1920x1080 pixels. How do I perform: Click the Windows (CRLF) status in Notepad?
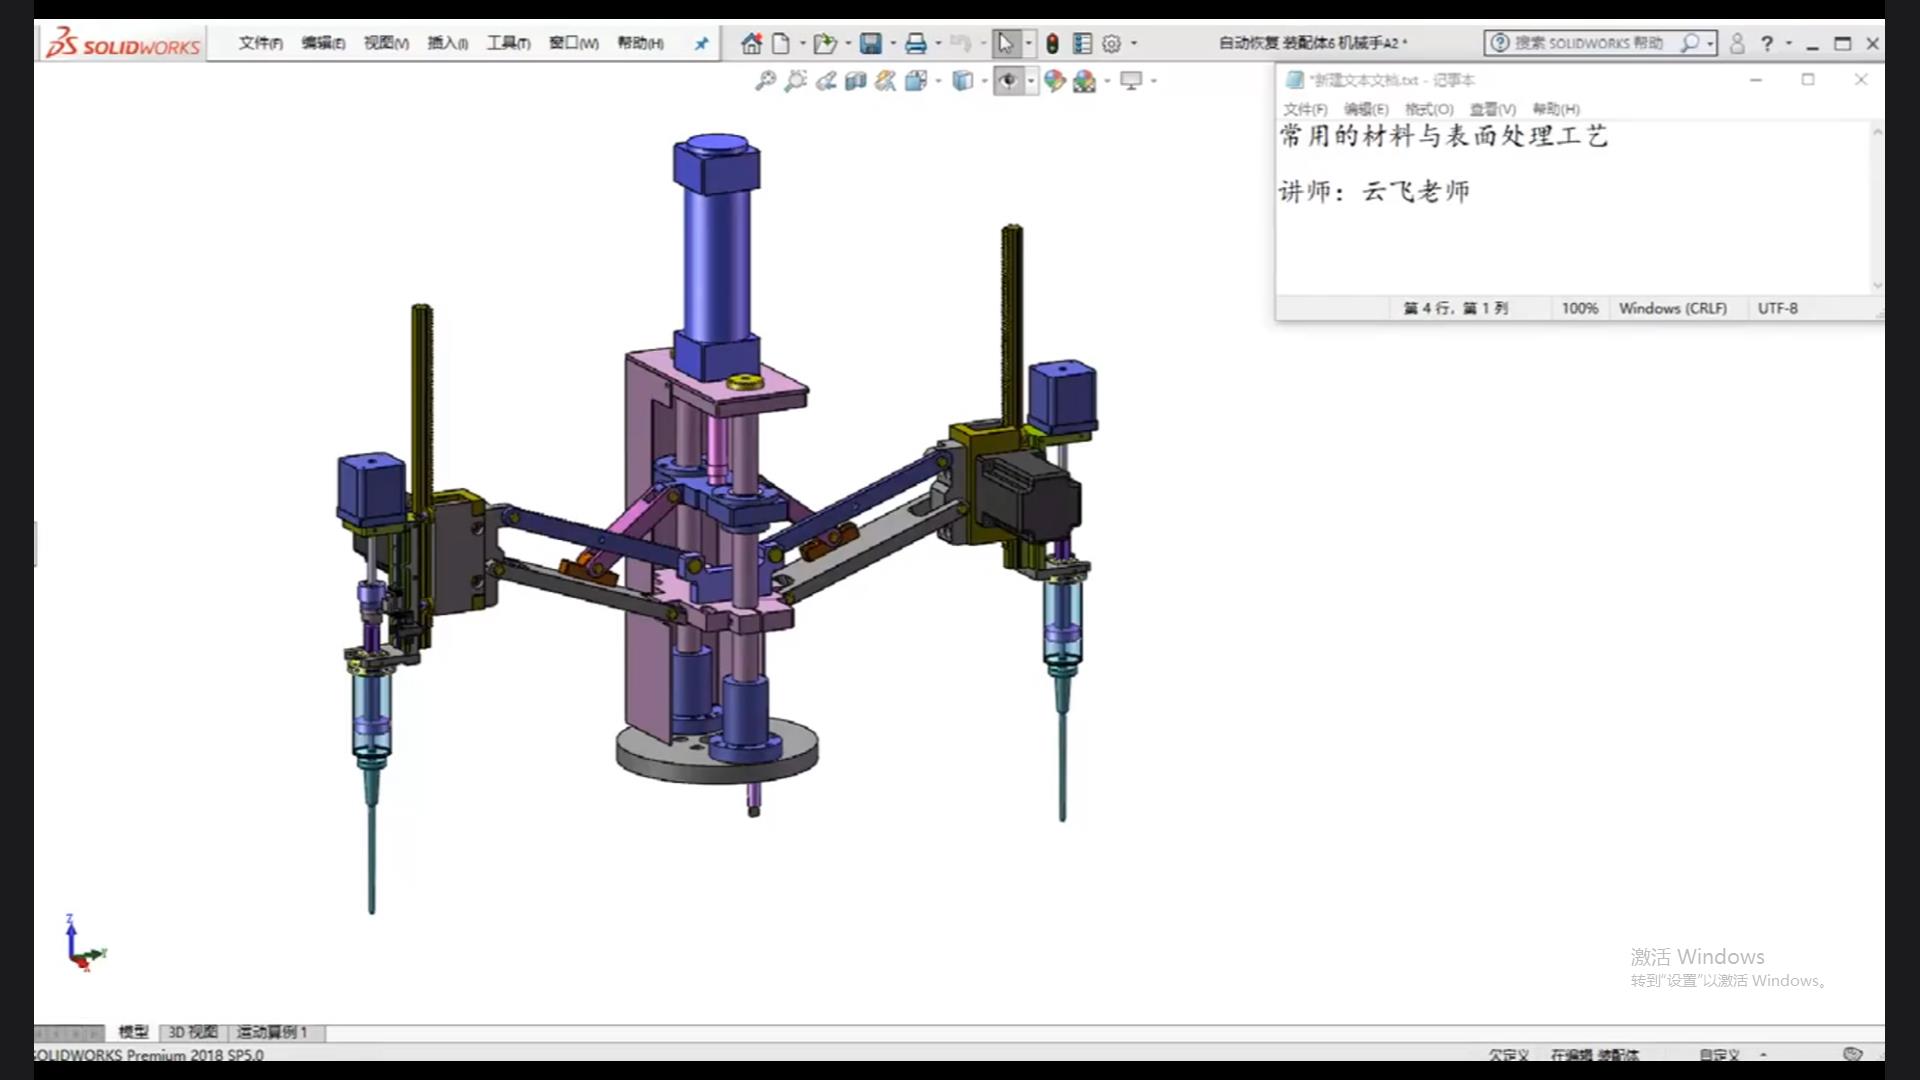1672,308
